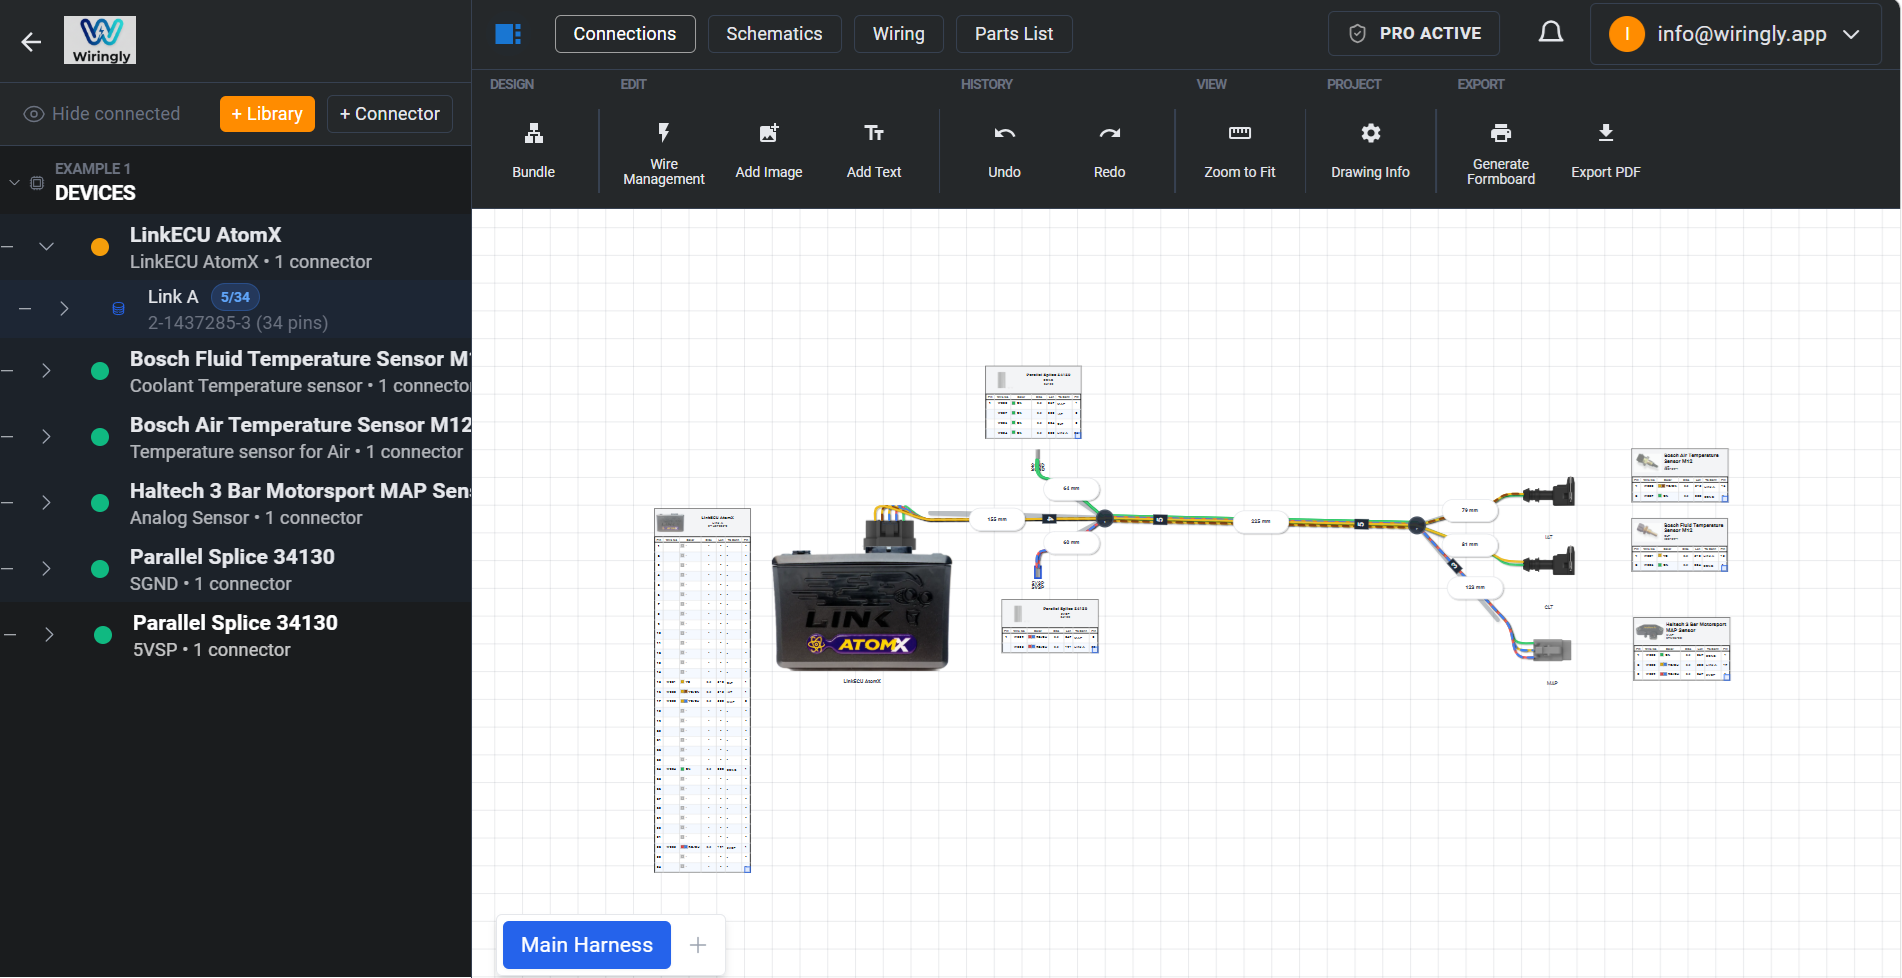Screen dimensions: 1902x978
Task: Expand Haltech 3 Bar MAP Sensor device
Action: pos(46,503)
